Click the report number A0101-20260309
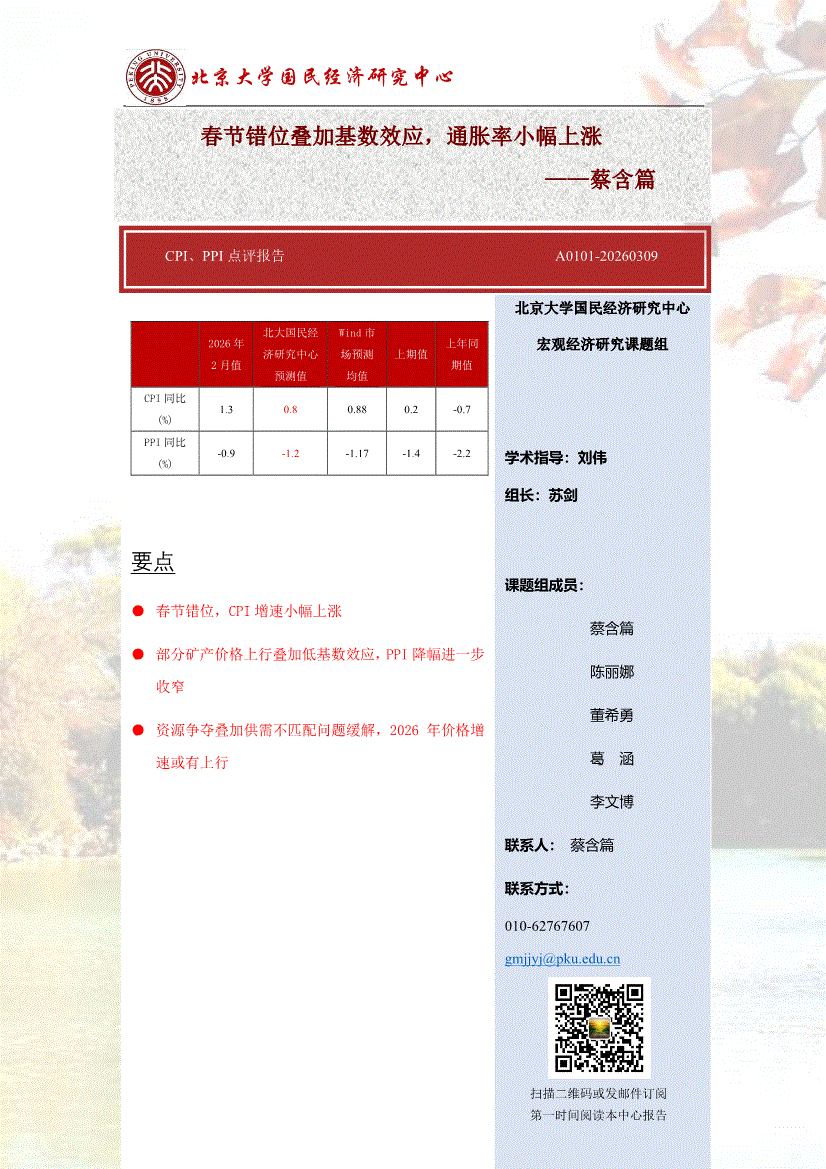Image resolution: width=826 pixels, height=1169 pixels. point(606,256)
